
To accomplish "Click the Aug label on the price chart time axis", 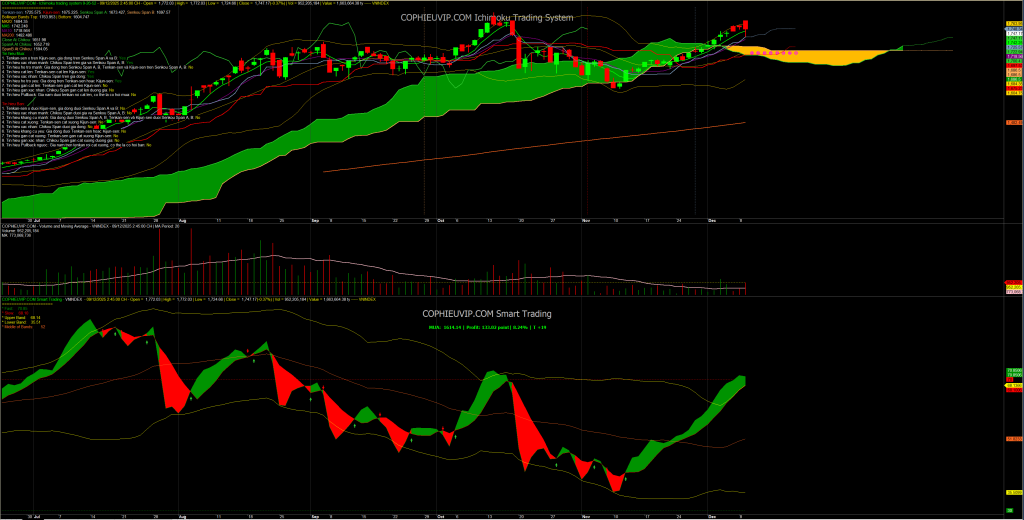I will pos(182,216).
